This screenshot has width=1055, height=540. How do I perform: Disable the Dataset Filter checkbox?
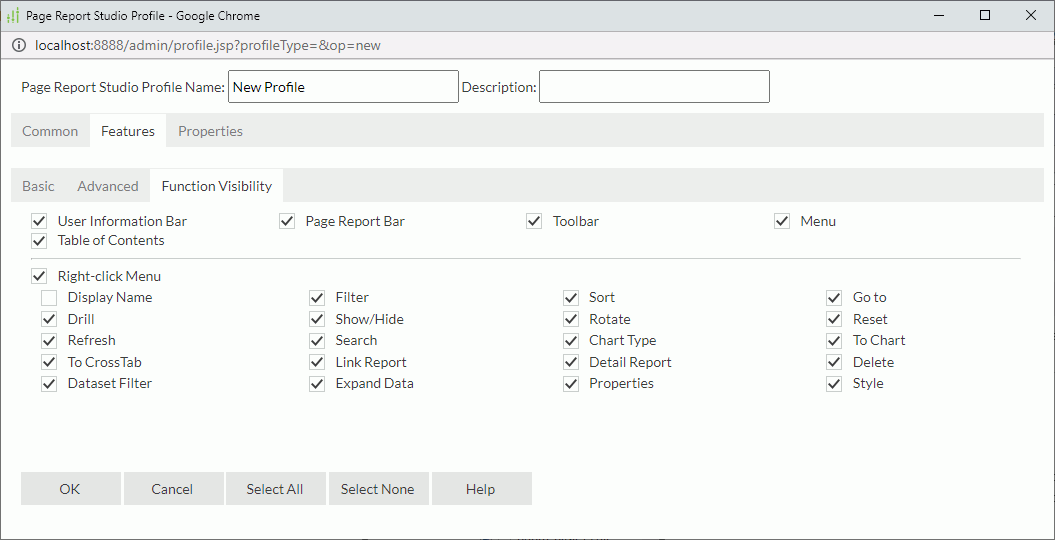49,384
